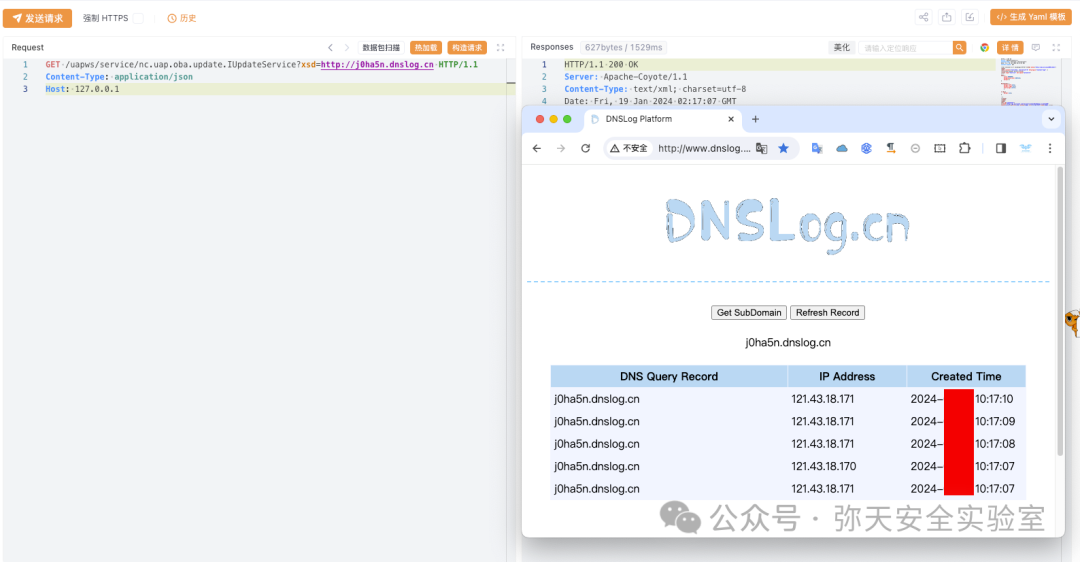Click the j0ha5n.dnslog.cn subdomain text above the table
Viewport: 1080px width, 562px height.
788,342
